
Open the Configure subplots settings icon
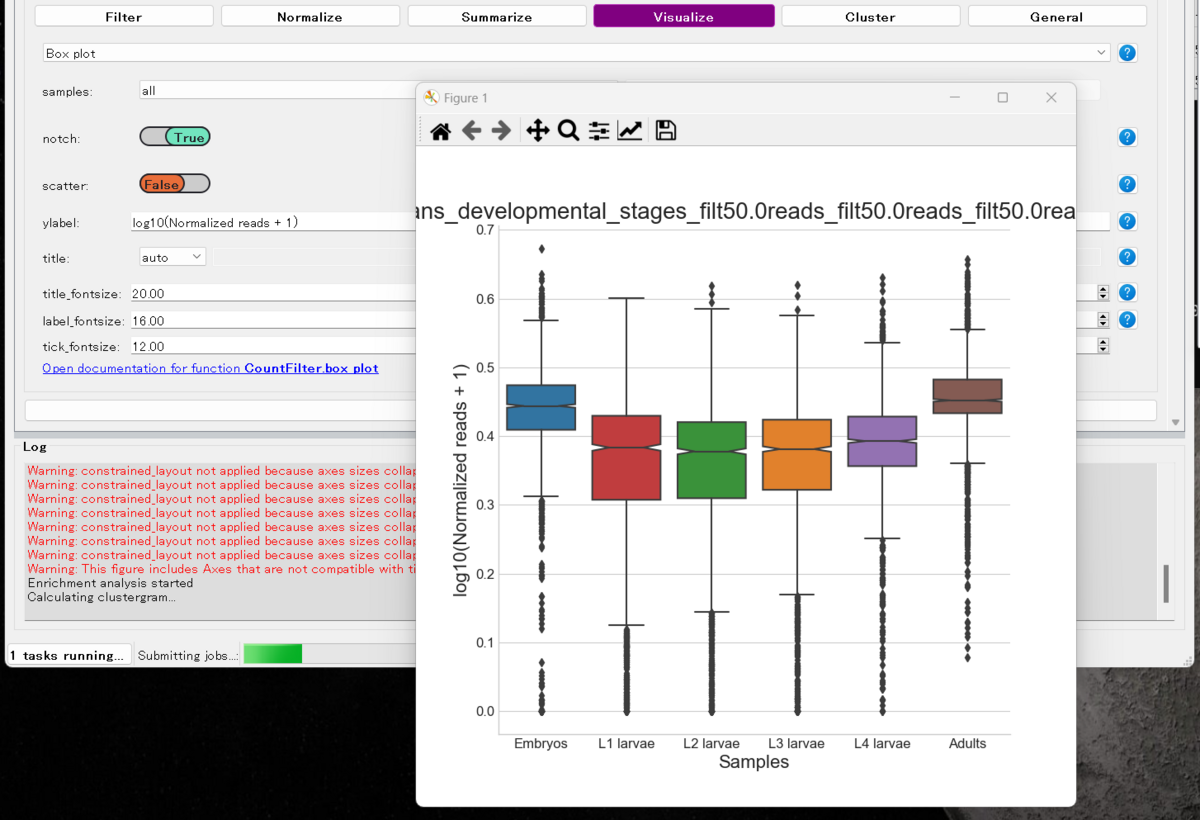pos(598,130)
